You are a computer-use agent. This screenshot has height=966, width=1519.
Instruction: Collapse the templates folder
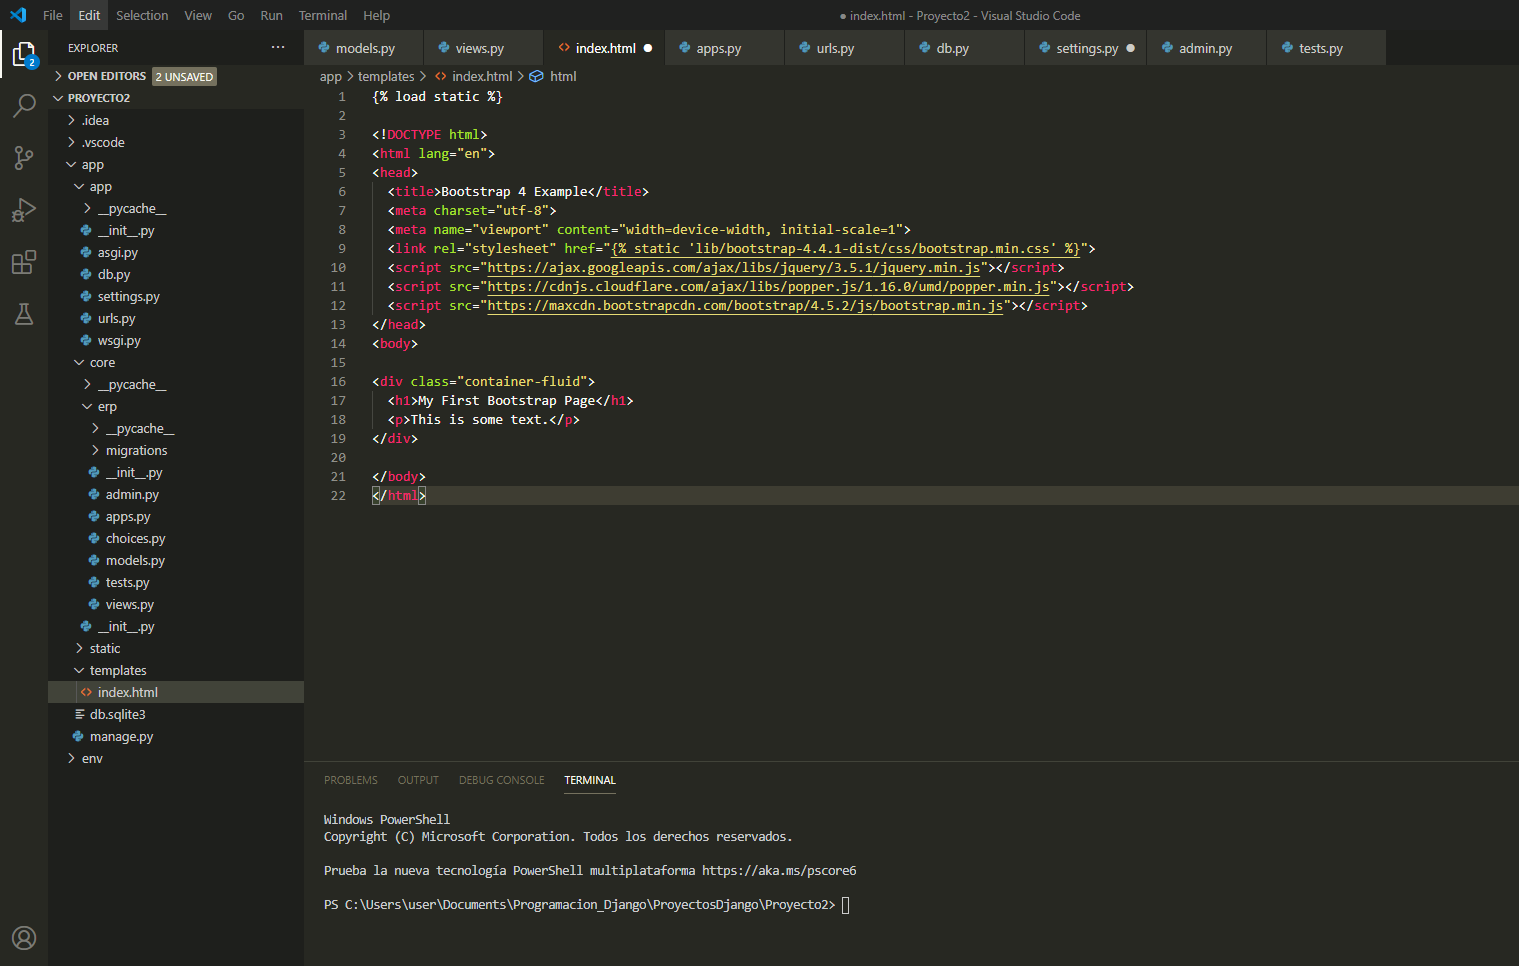[176, 670]
